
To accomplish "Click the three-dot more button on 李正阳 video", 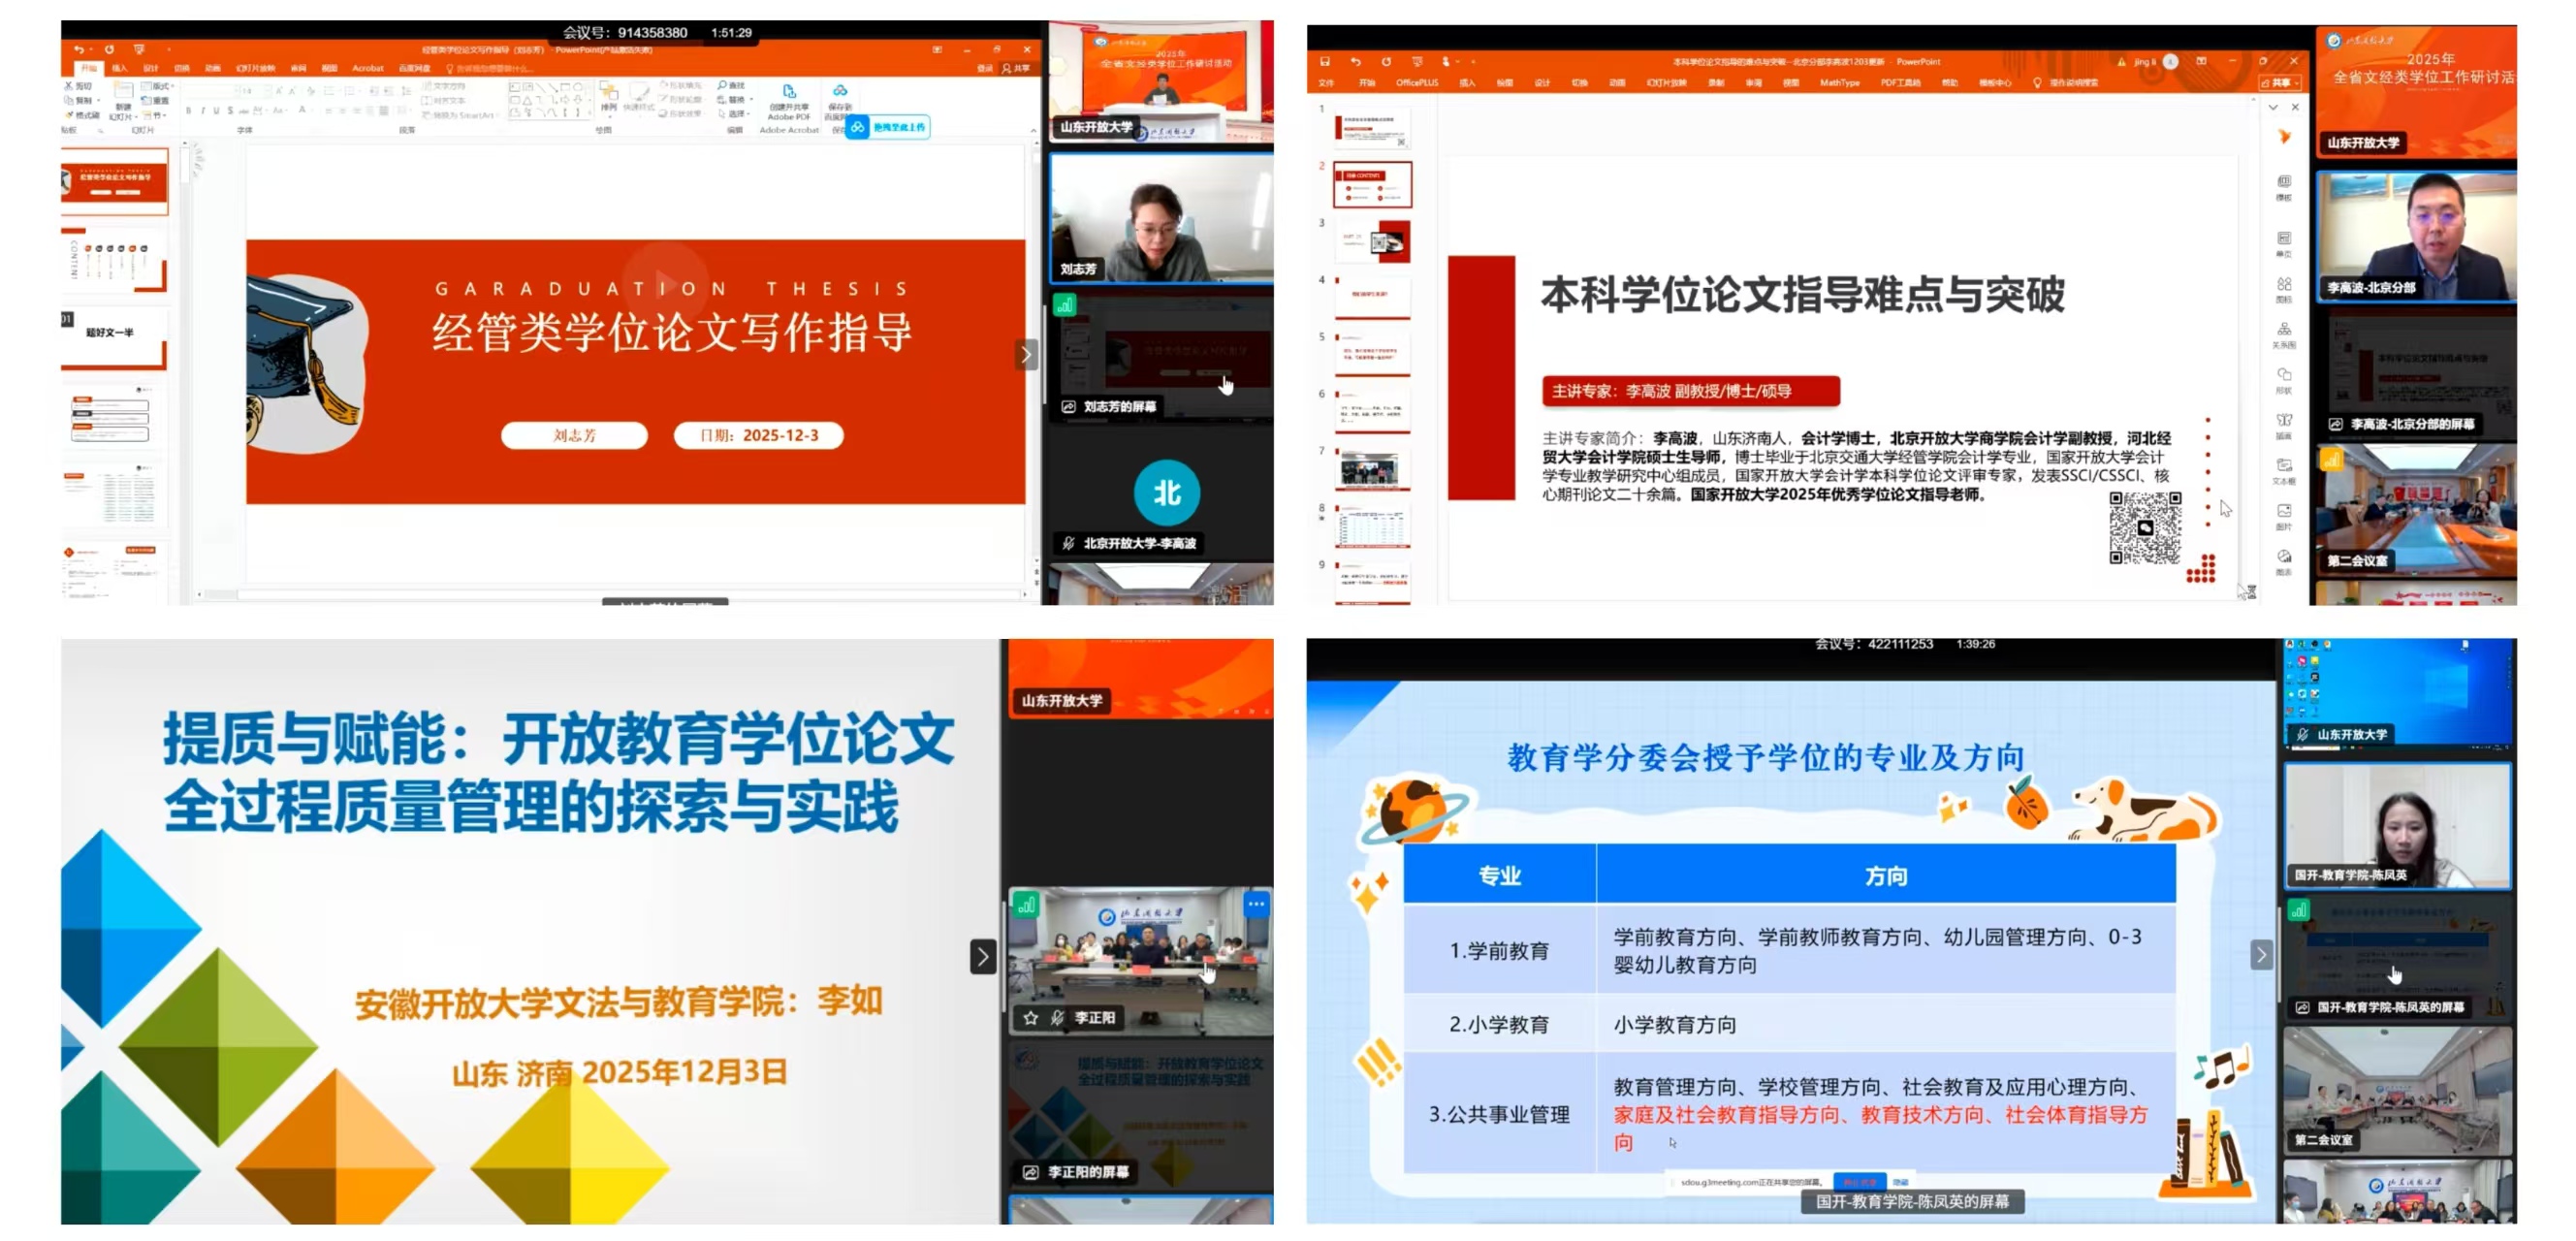I will coord(1256,904).
